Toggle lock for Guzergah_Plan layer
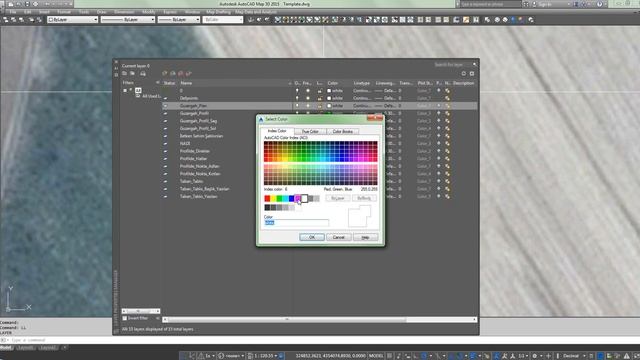Viewport: 640px width, 360px height. coord(320,106)
